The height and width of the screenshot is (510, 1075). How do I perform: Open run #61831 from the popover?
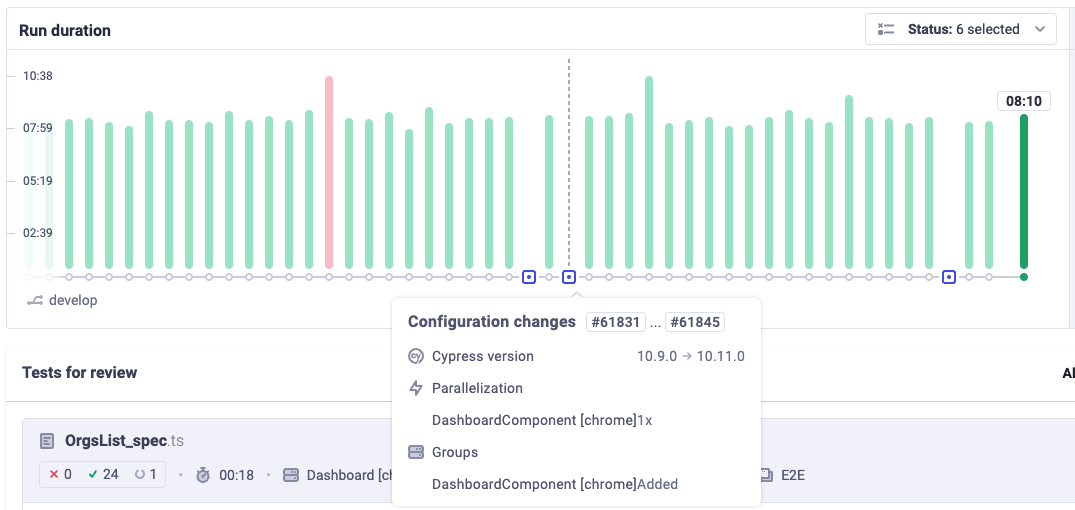615,322
